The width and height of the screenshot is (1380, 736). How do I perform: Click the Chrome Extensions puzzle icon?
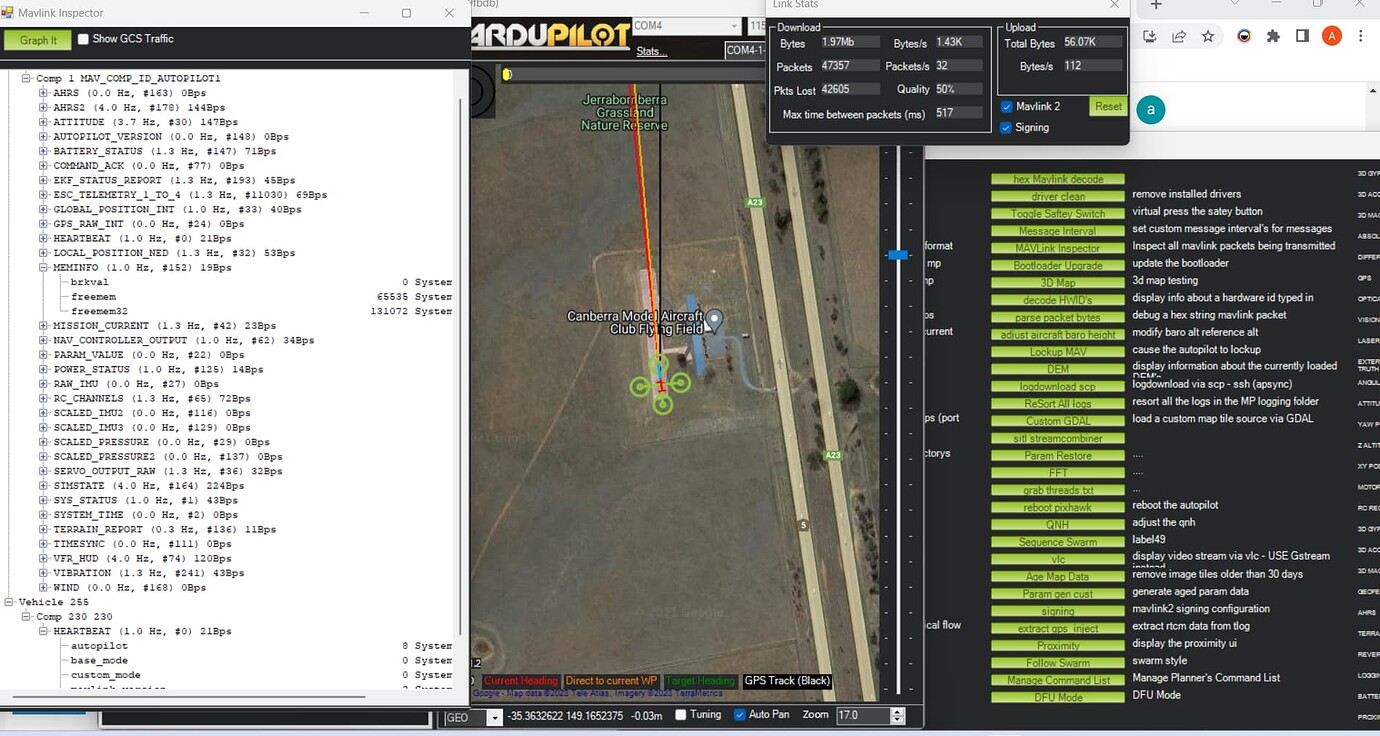(x=1272, y=35)
